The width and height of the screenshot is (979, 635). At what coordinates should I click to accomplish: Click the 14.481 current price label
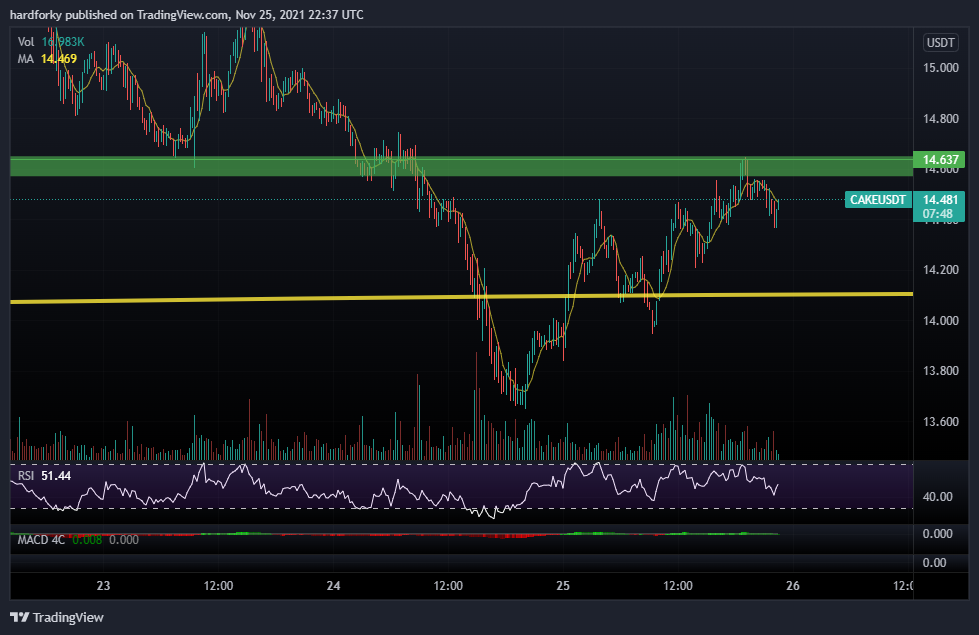(x=939, y=200)
